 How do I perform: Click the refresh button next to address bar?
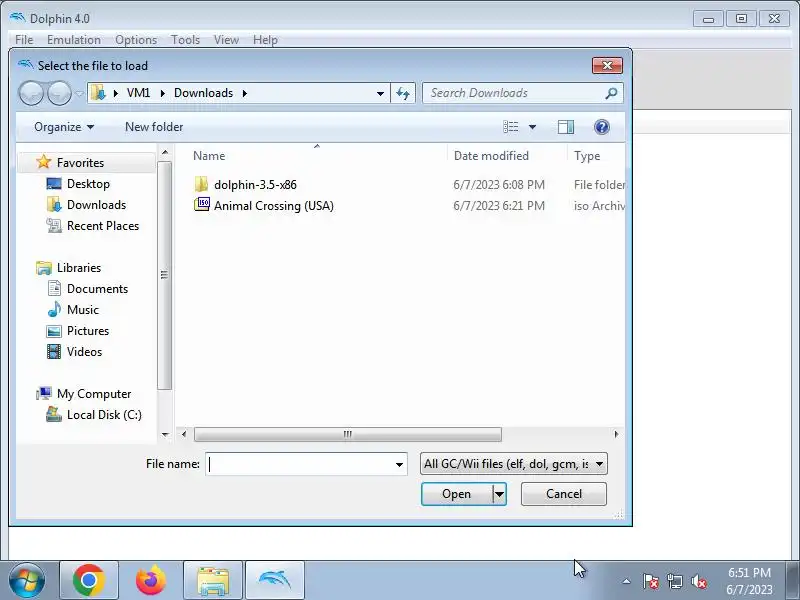click(x=403, y=93)
